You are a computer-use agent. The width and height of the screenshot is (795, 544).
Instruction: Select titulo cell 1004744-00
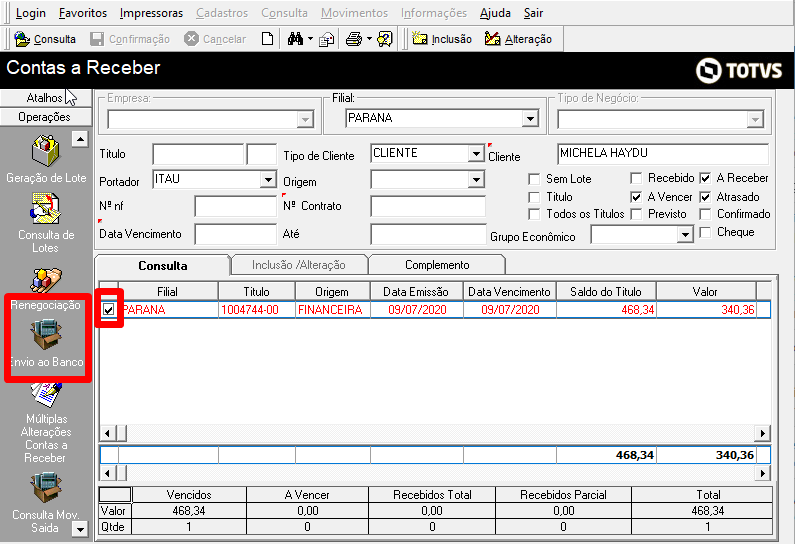click(x=257, y=310)
